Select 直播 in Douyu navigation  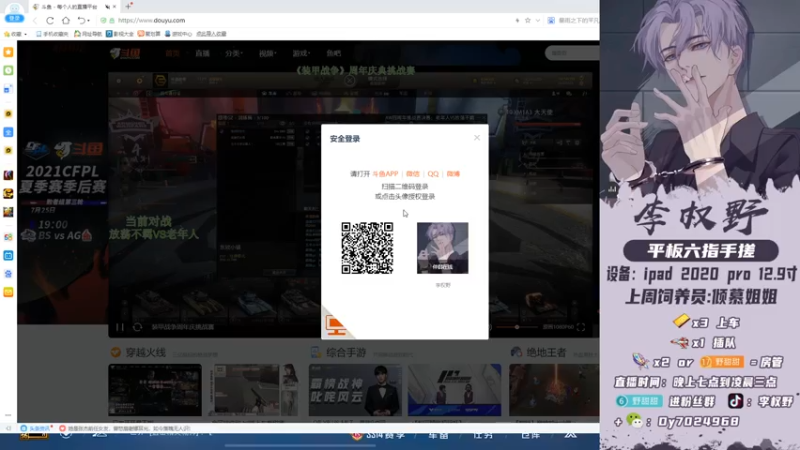point(203,53)
